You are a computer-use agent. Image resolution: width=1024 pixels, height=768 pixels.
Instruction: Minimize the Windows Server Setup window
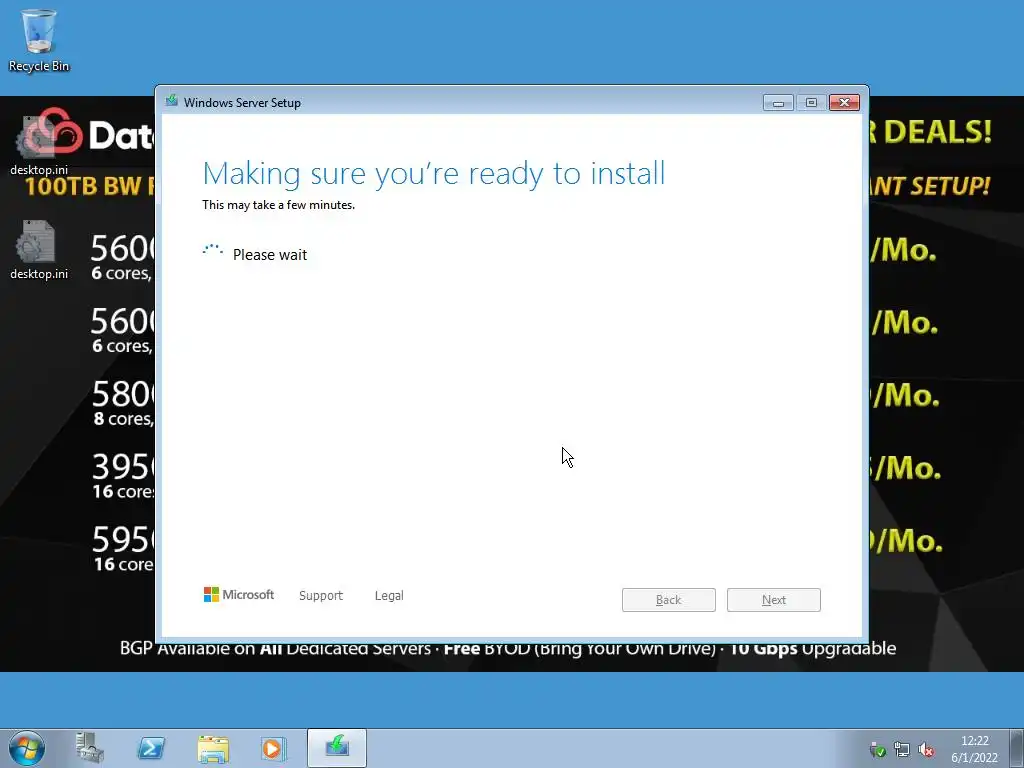[x=778, y=103]
